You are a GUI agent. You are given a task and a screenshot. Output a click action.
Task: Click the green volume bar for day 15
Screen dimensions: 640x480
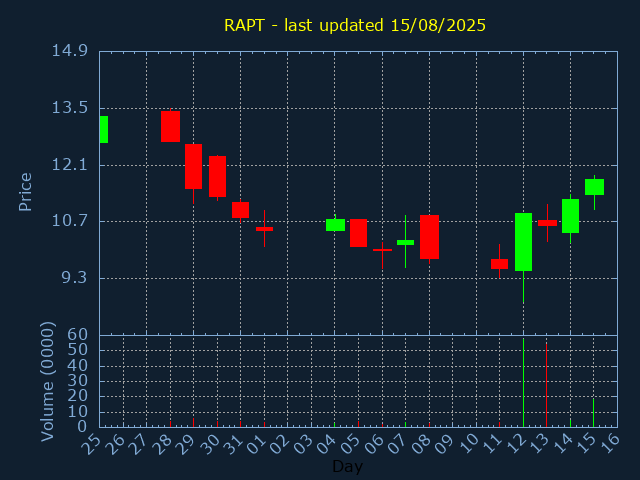593,413
